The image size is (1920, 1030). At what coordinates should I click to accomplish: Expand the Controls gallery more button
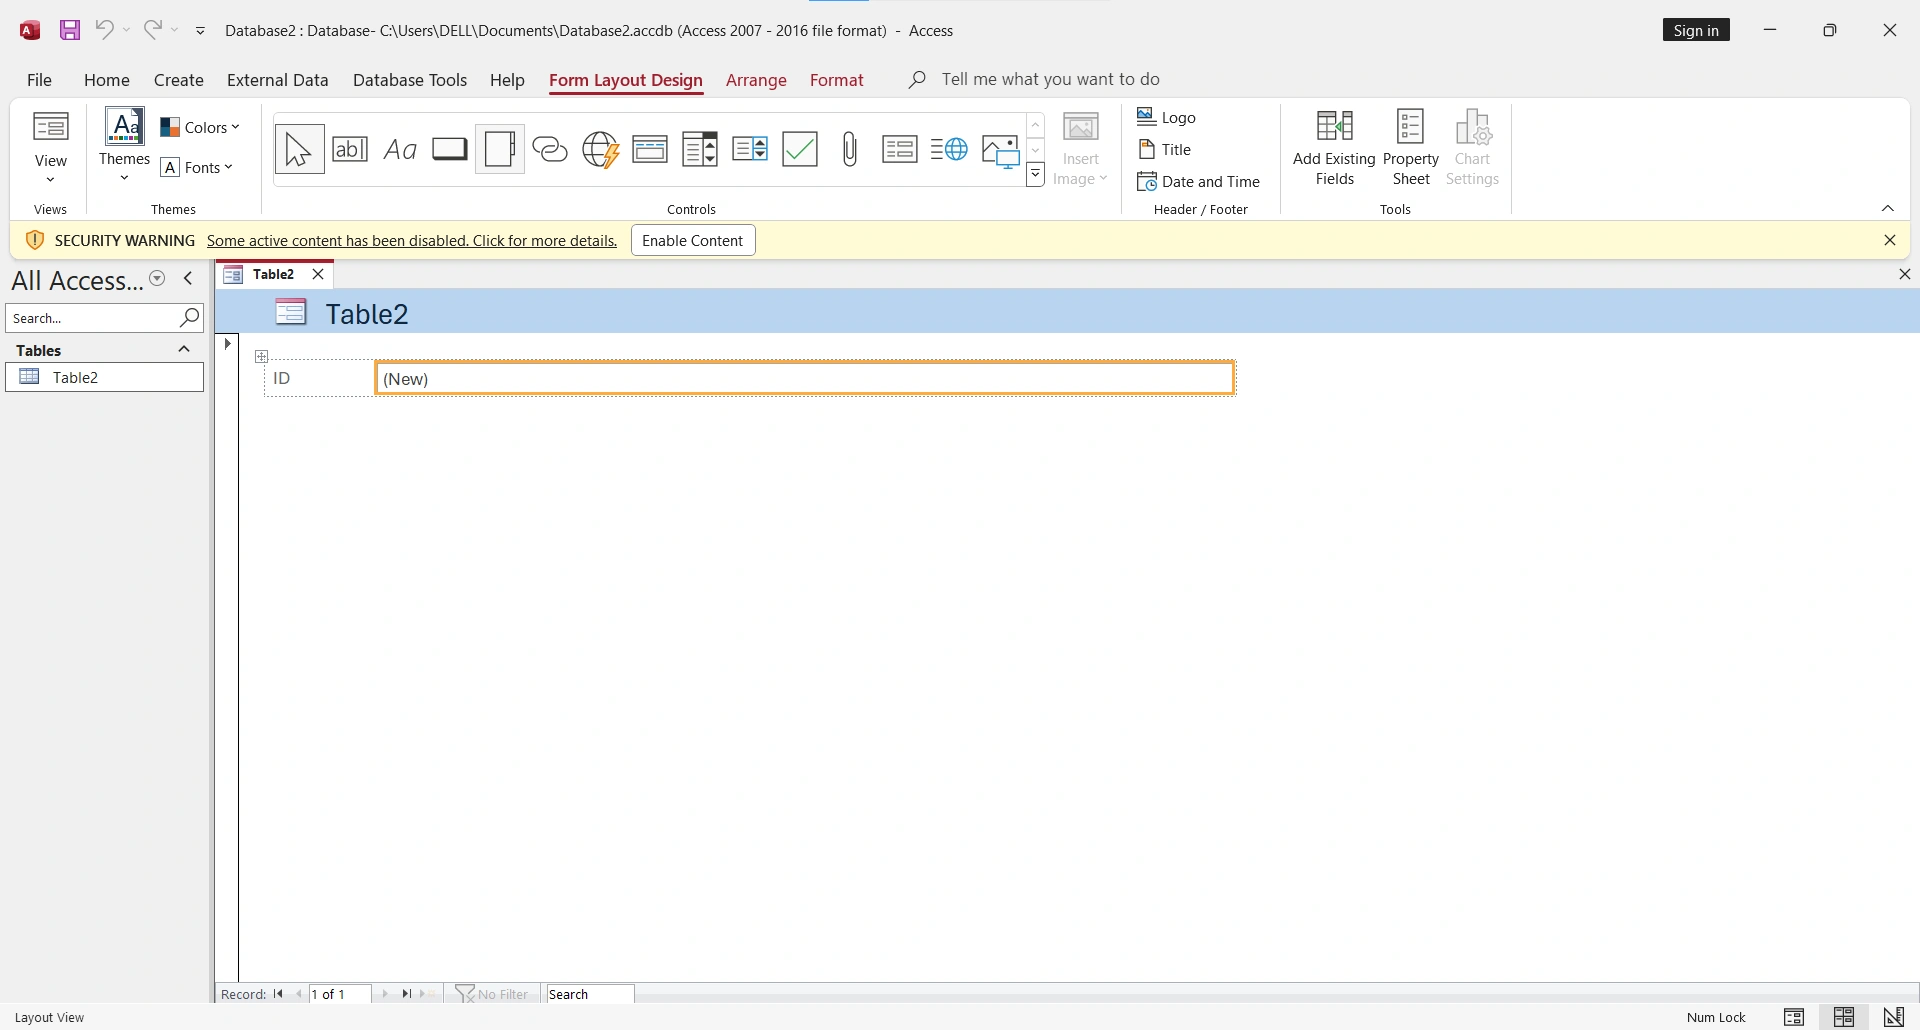point(1036,176)
